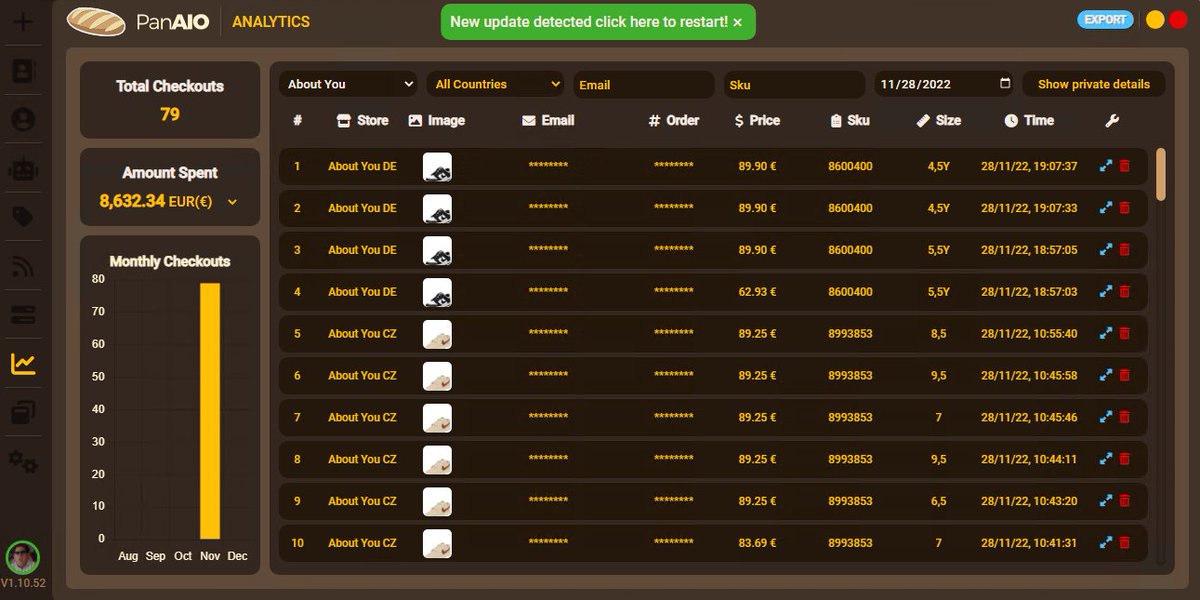Open the settings gears sidebar icon
The width and height of the screenshot is (1200, 600).
23,461
